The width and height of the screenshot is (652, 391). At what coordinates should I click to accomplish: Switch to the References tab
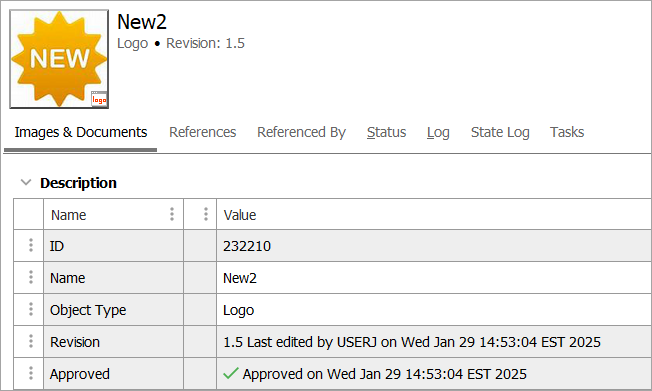coord(203,132)
